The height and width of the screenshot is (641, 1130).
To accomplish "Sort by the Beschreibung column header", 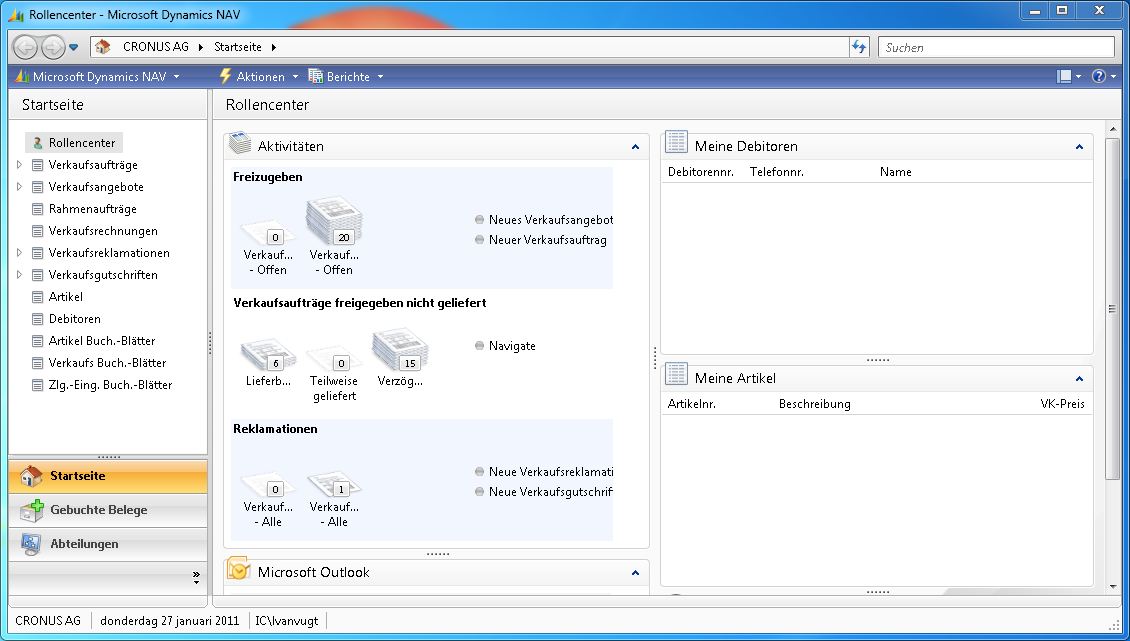I will (x=814, y=405).
